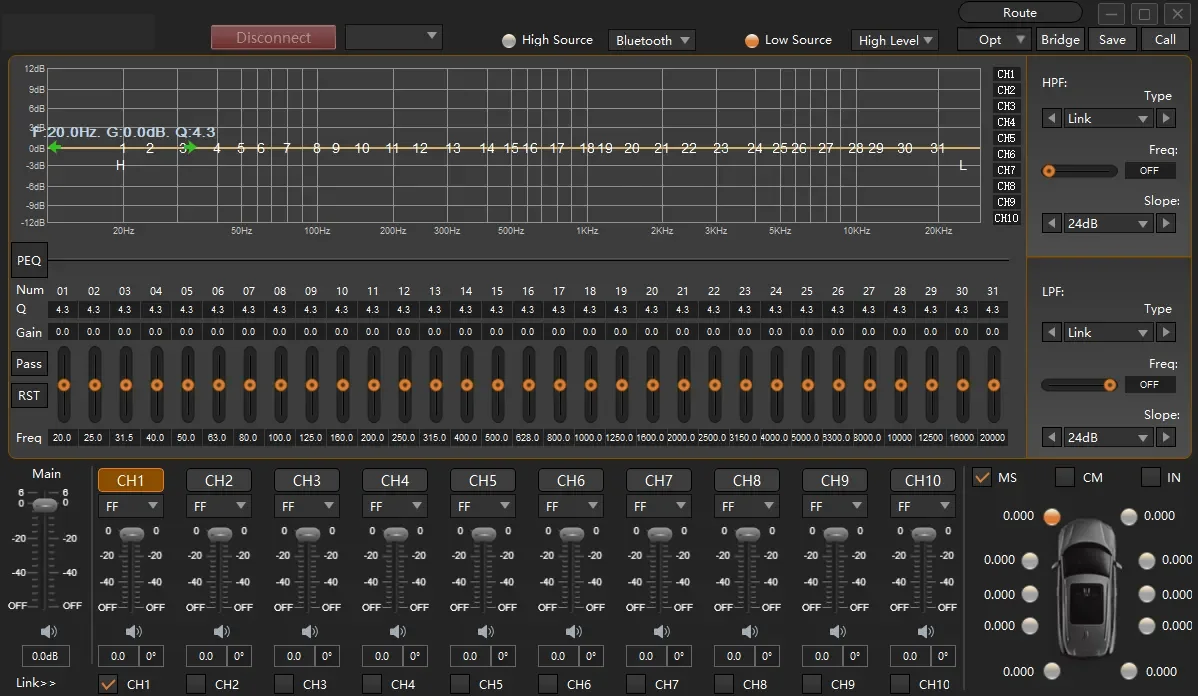The height and width of the screenshot is (696, 1198).
Task: Click the RST reset button
Action: 29,395
